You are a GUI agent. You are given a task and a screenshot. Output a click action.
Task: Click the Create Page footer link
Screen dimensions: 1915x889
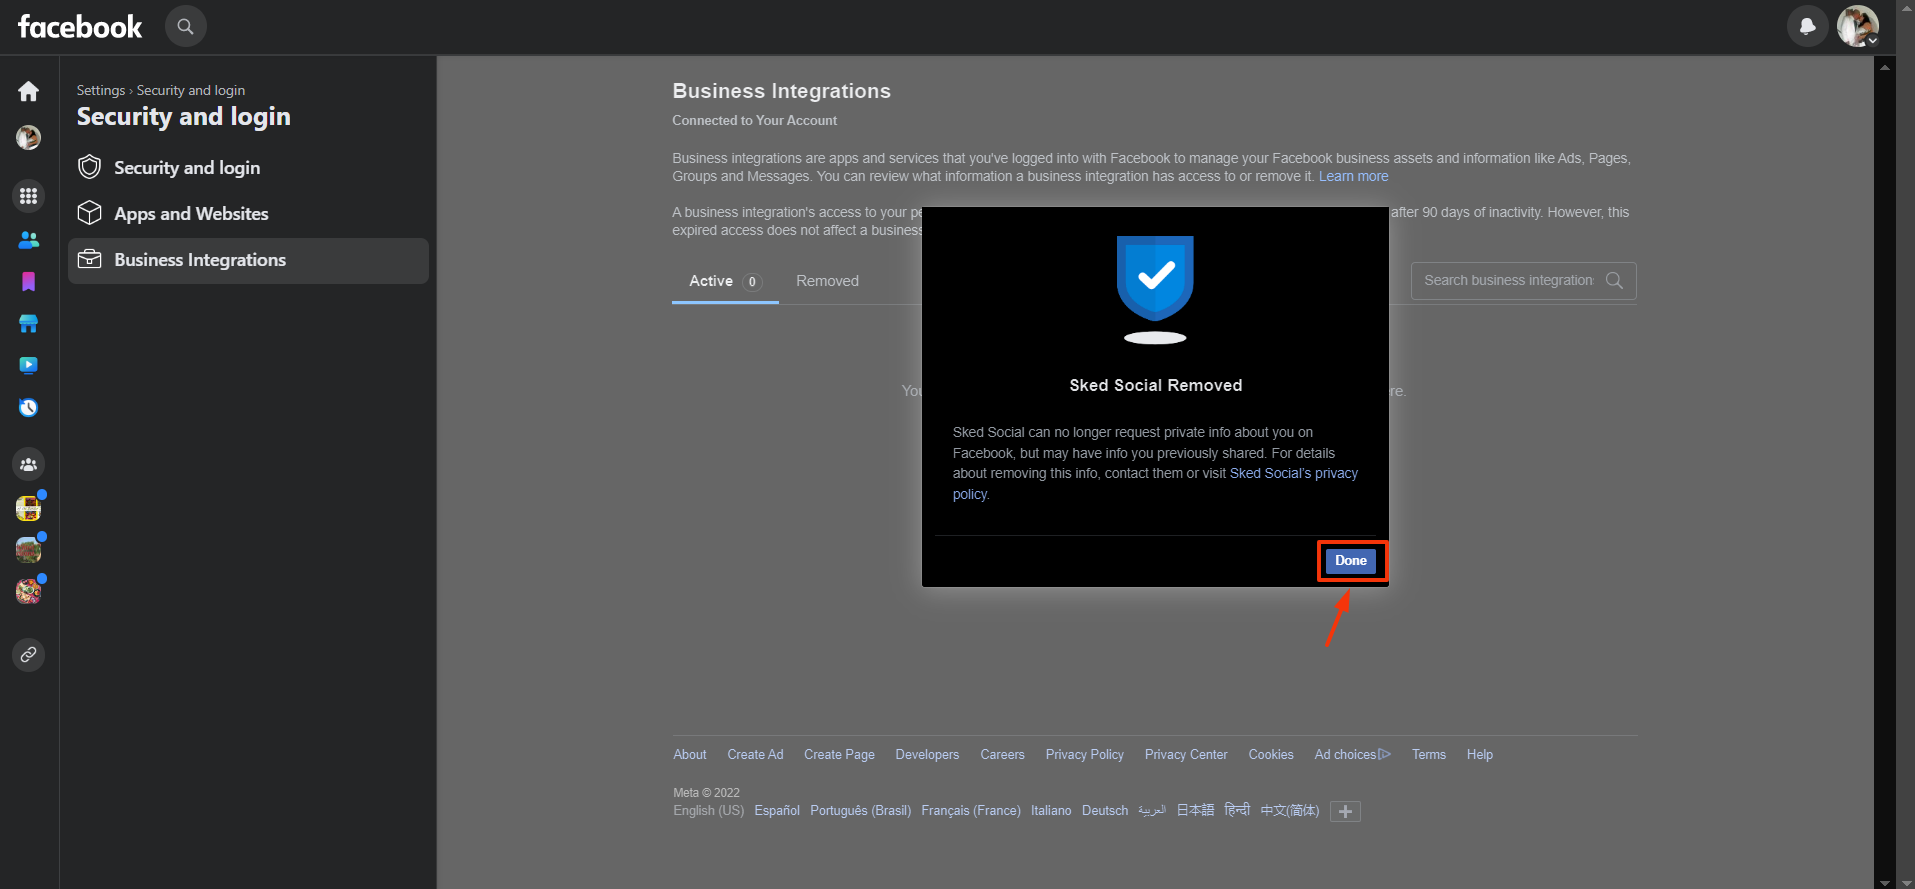click(x=839, y=755)
